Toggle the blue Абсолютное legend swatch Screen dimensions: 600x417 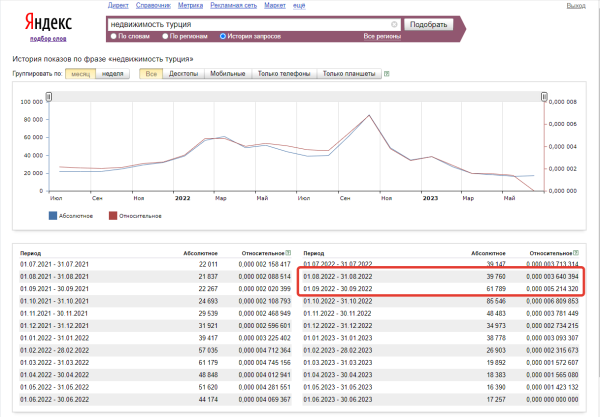click(x=54, y=215)
